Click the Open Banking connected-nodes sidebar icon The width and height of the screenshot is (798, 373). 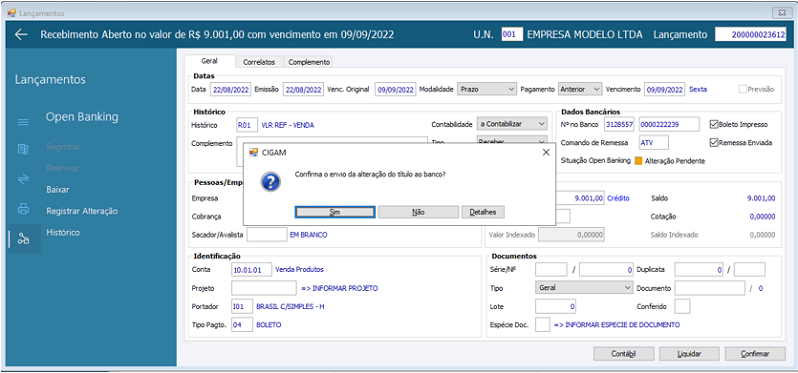pyautogui.click(x=23, y=239)
